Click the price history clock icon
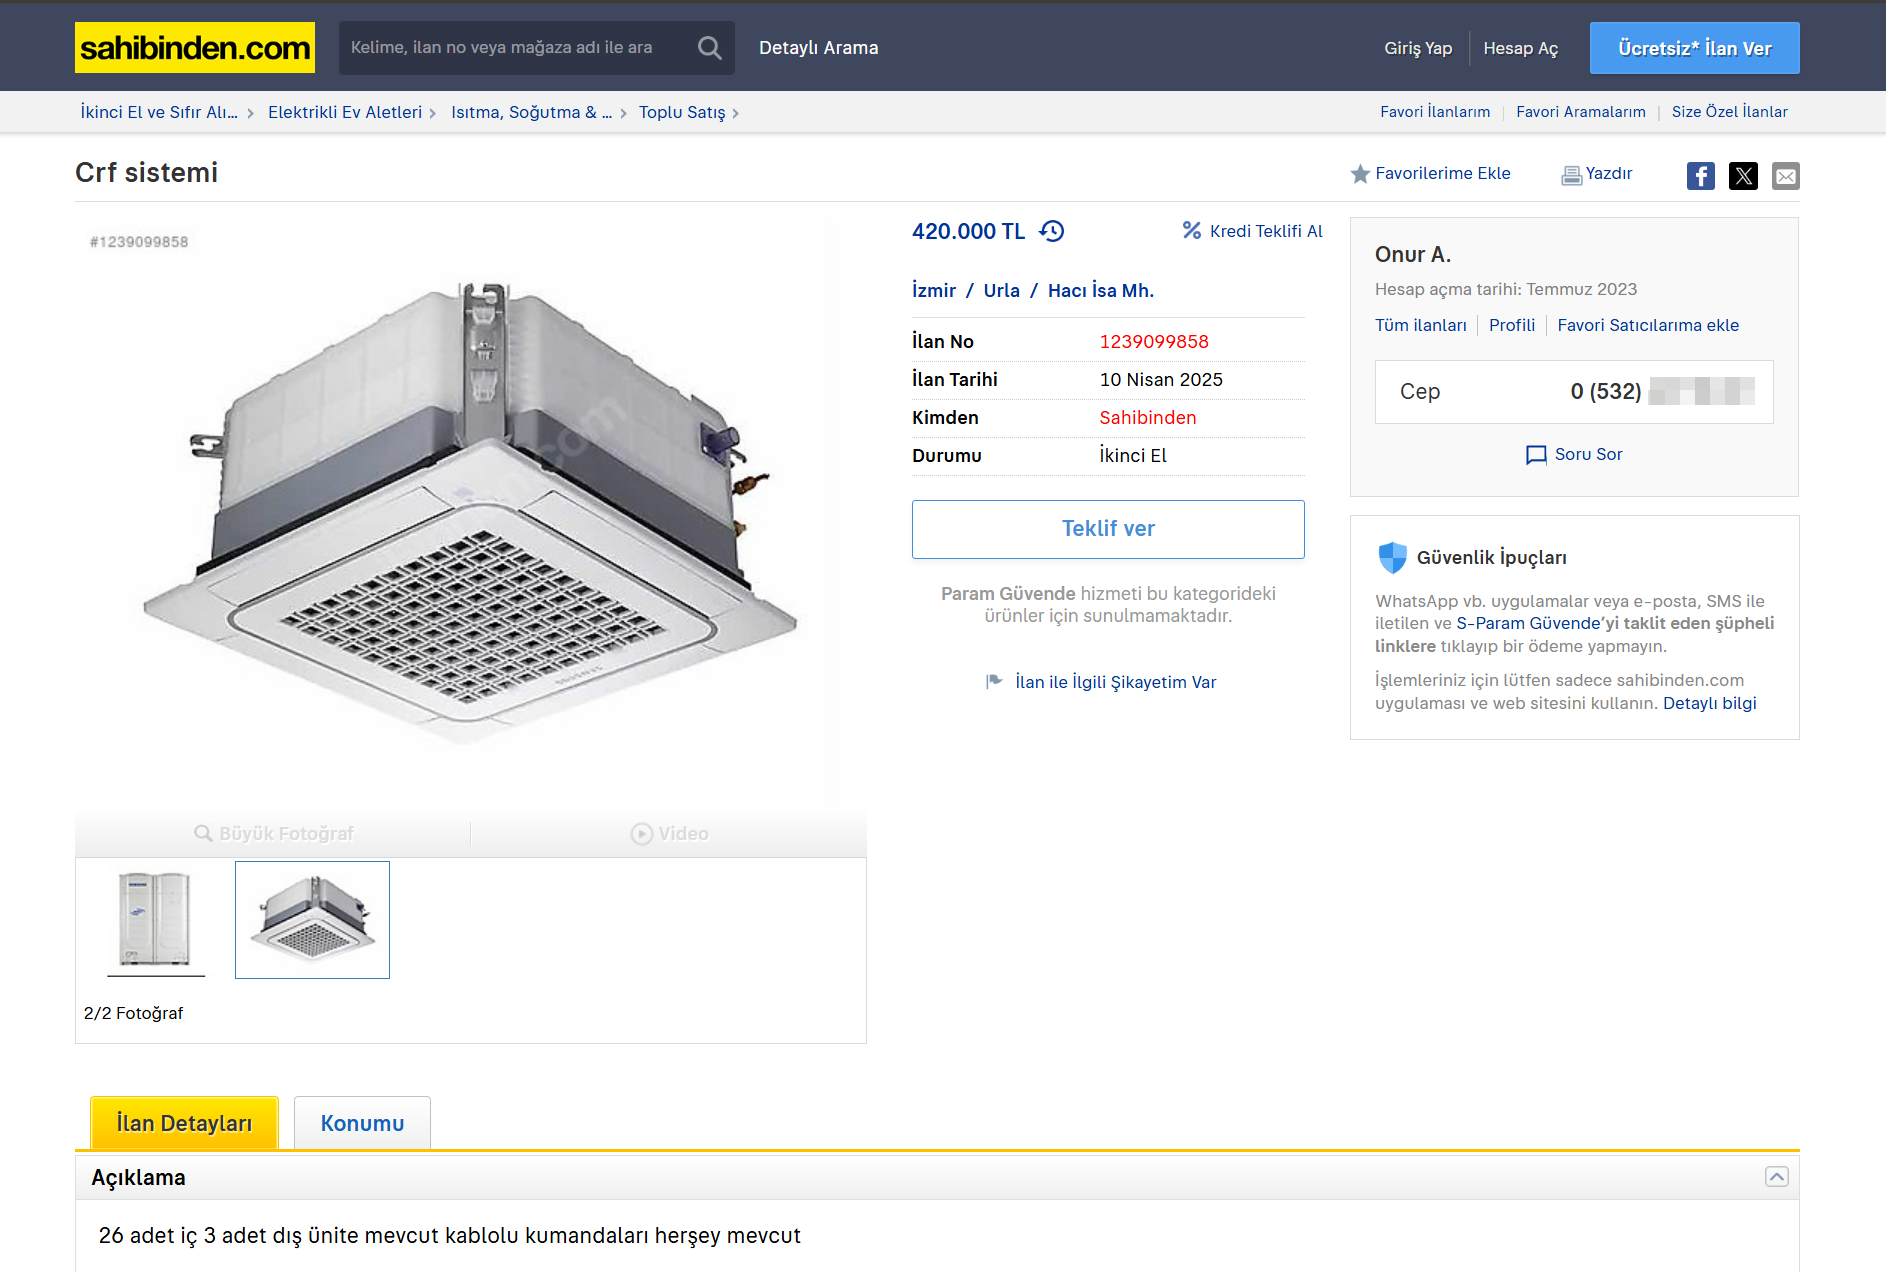Screen dimensions: 1886x1272 click(x=1052, y=231)
